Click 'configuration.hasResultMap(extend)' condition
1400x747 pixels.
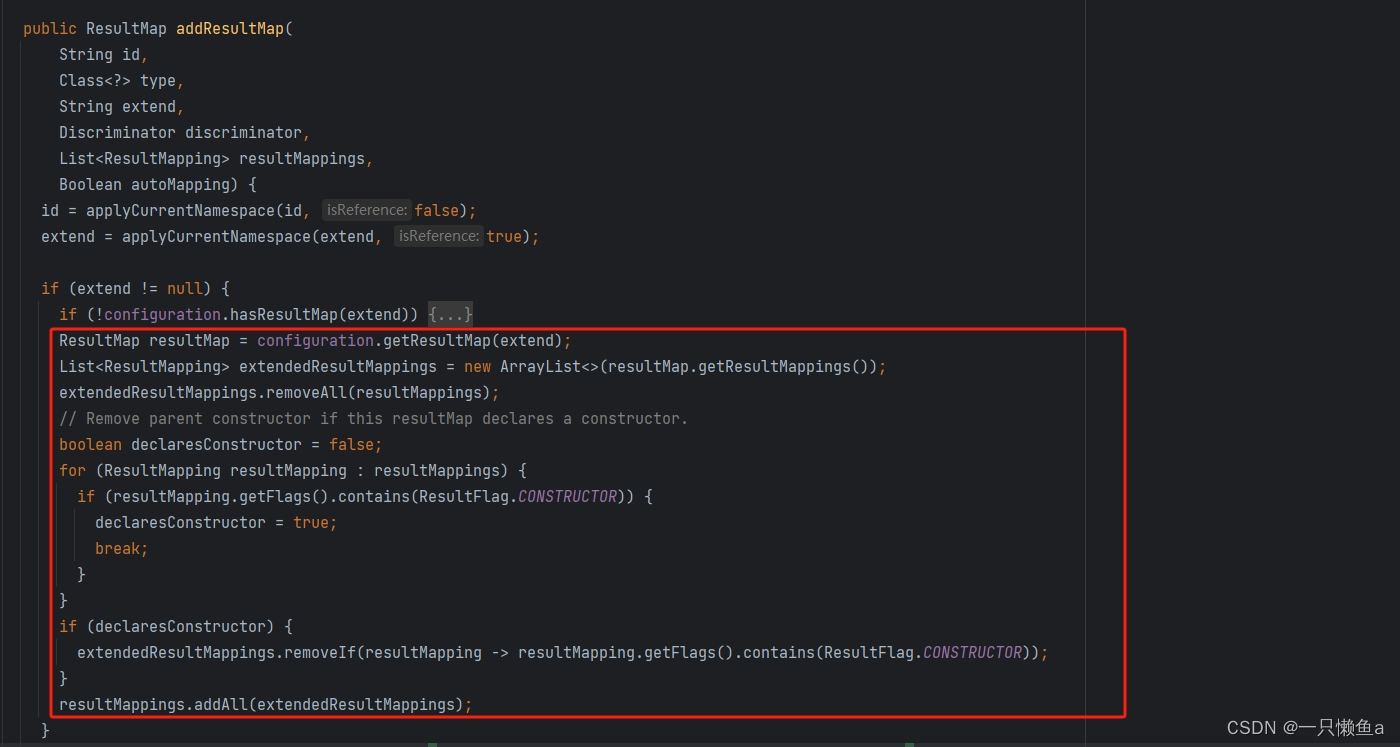[x=261, y=315]
